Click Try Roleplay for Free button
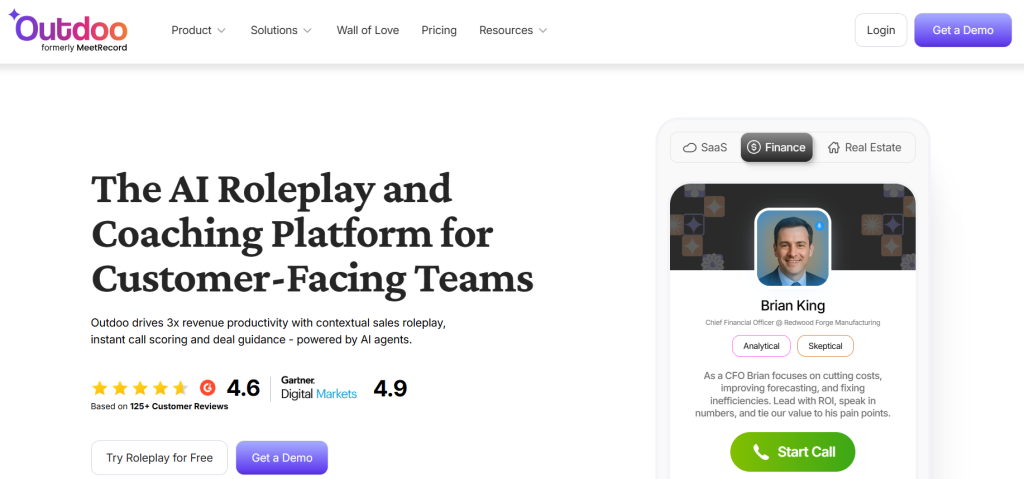The width and height of the screenshot is (1024, 479). click(x=159, y=458)
